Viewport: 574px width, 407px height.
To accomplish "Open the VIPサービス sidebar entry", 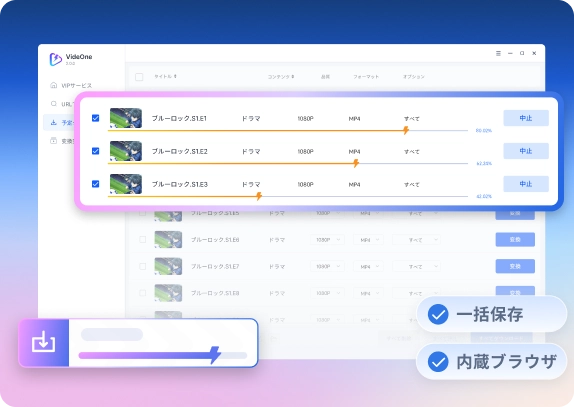I will [x=71, y=85].
